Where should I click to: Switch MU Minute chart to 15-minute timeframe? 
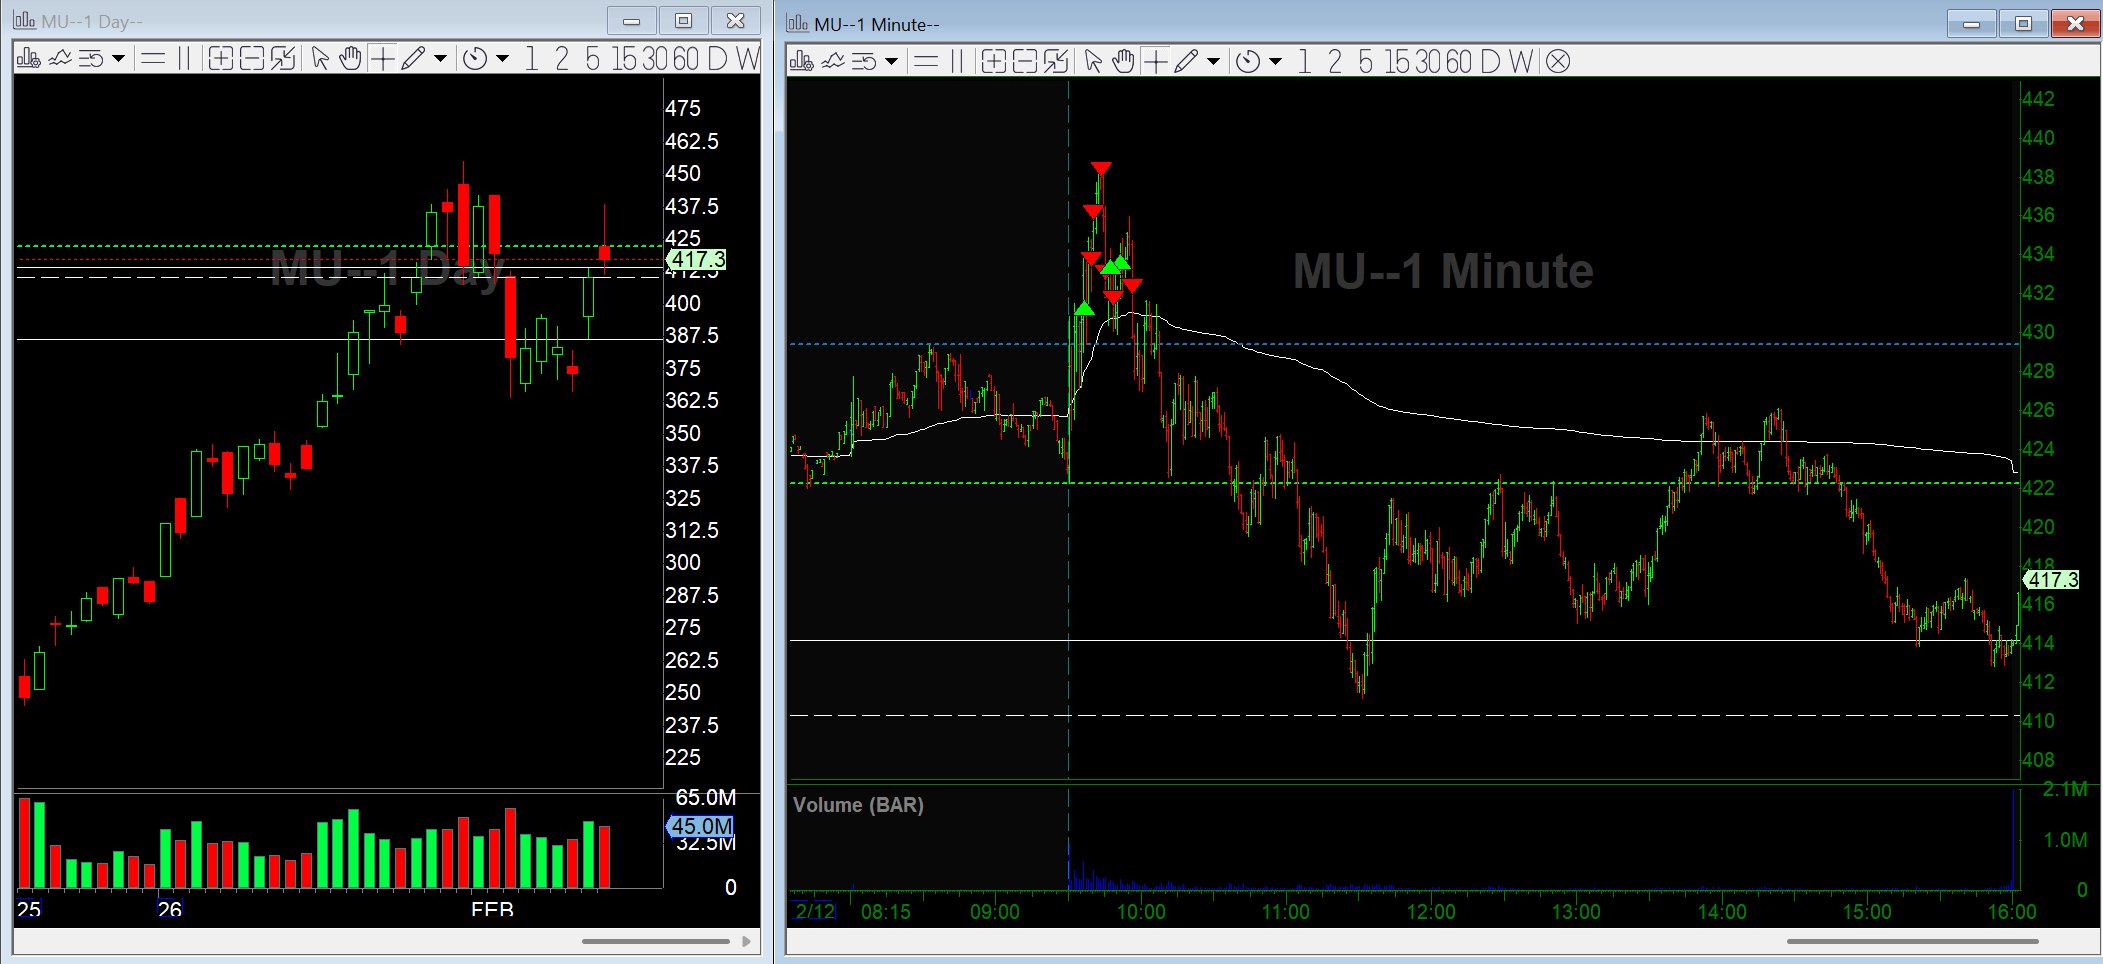[1398, 62]
